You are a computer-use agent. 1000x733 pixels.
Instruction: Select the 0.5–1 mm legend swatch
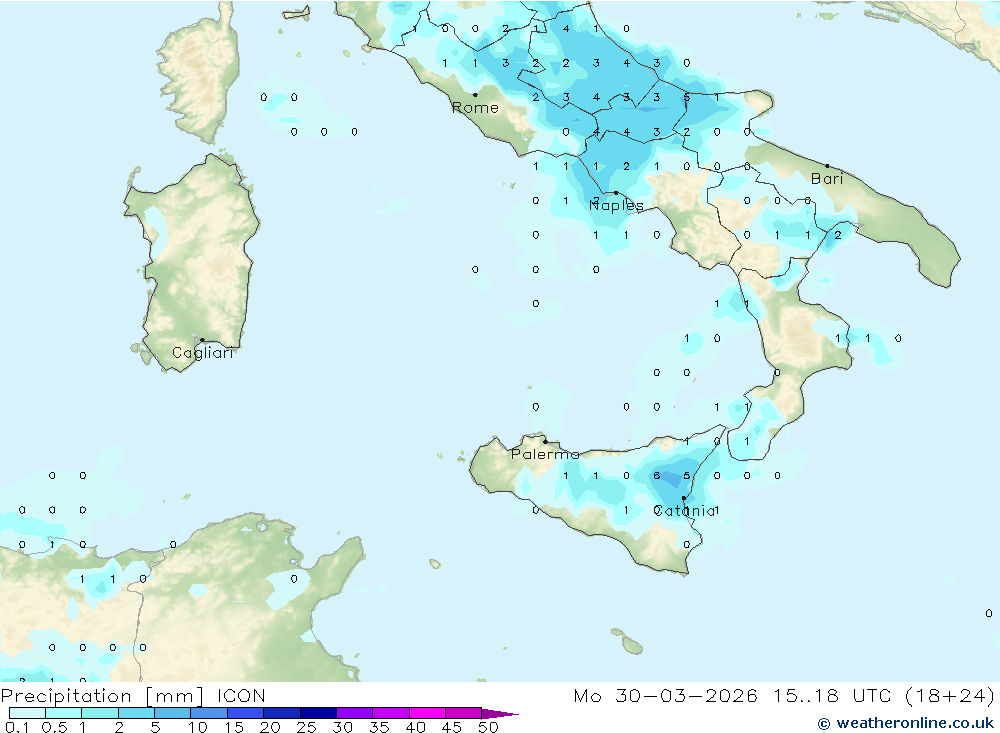point(64,713)
